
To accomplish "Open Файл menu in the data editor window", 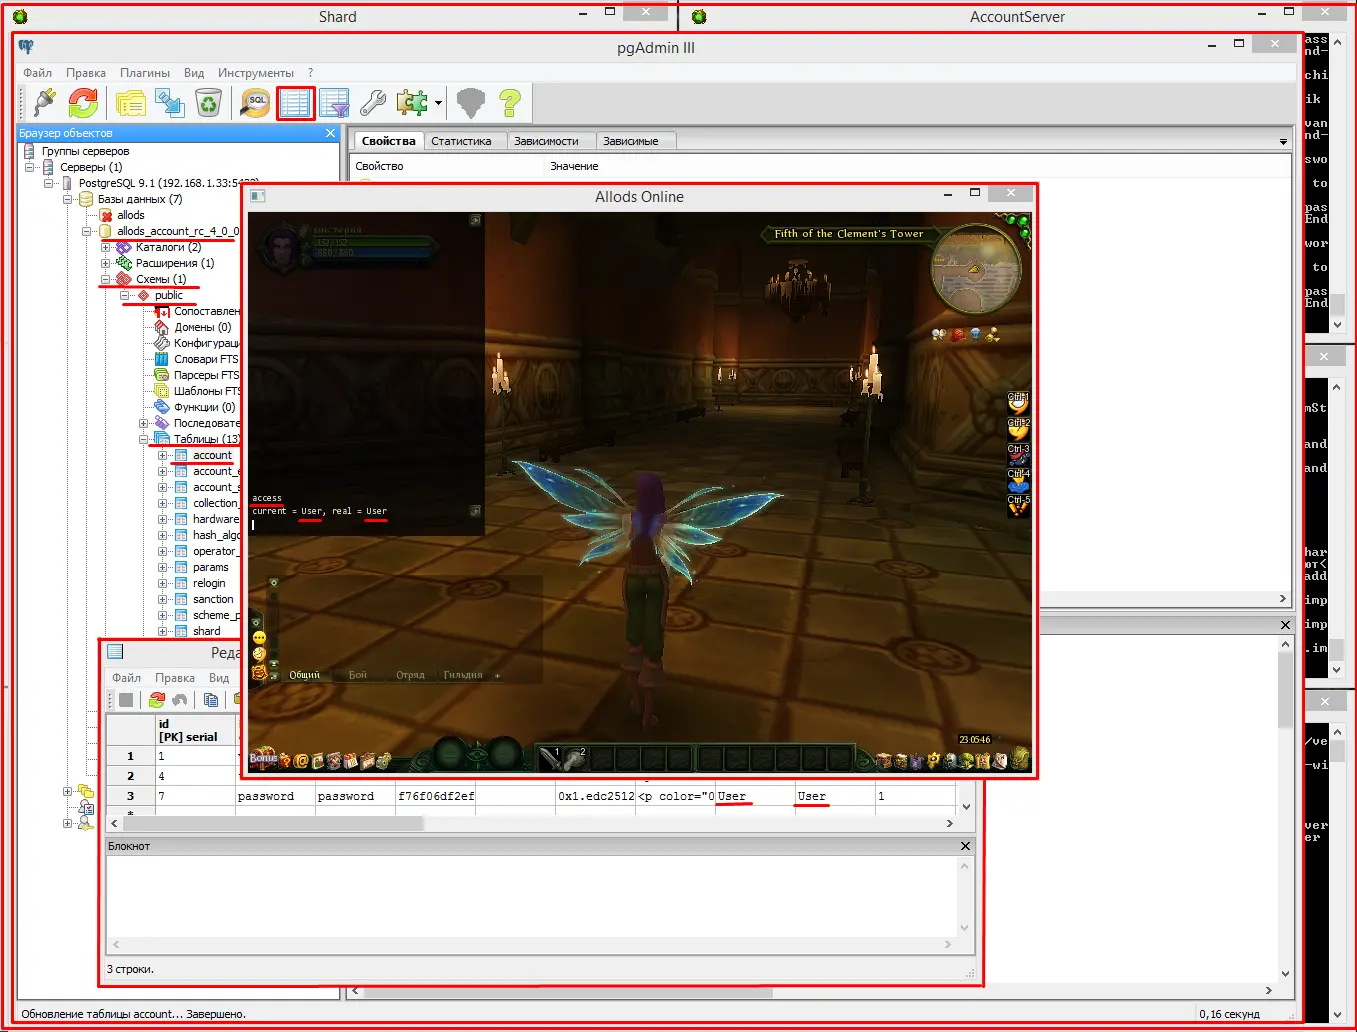I will tap(126, 678).
